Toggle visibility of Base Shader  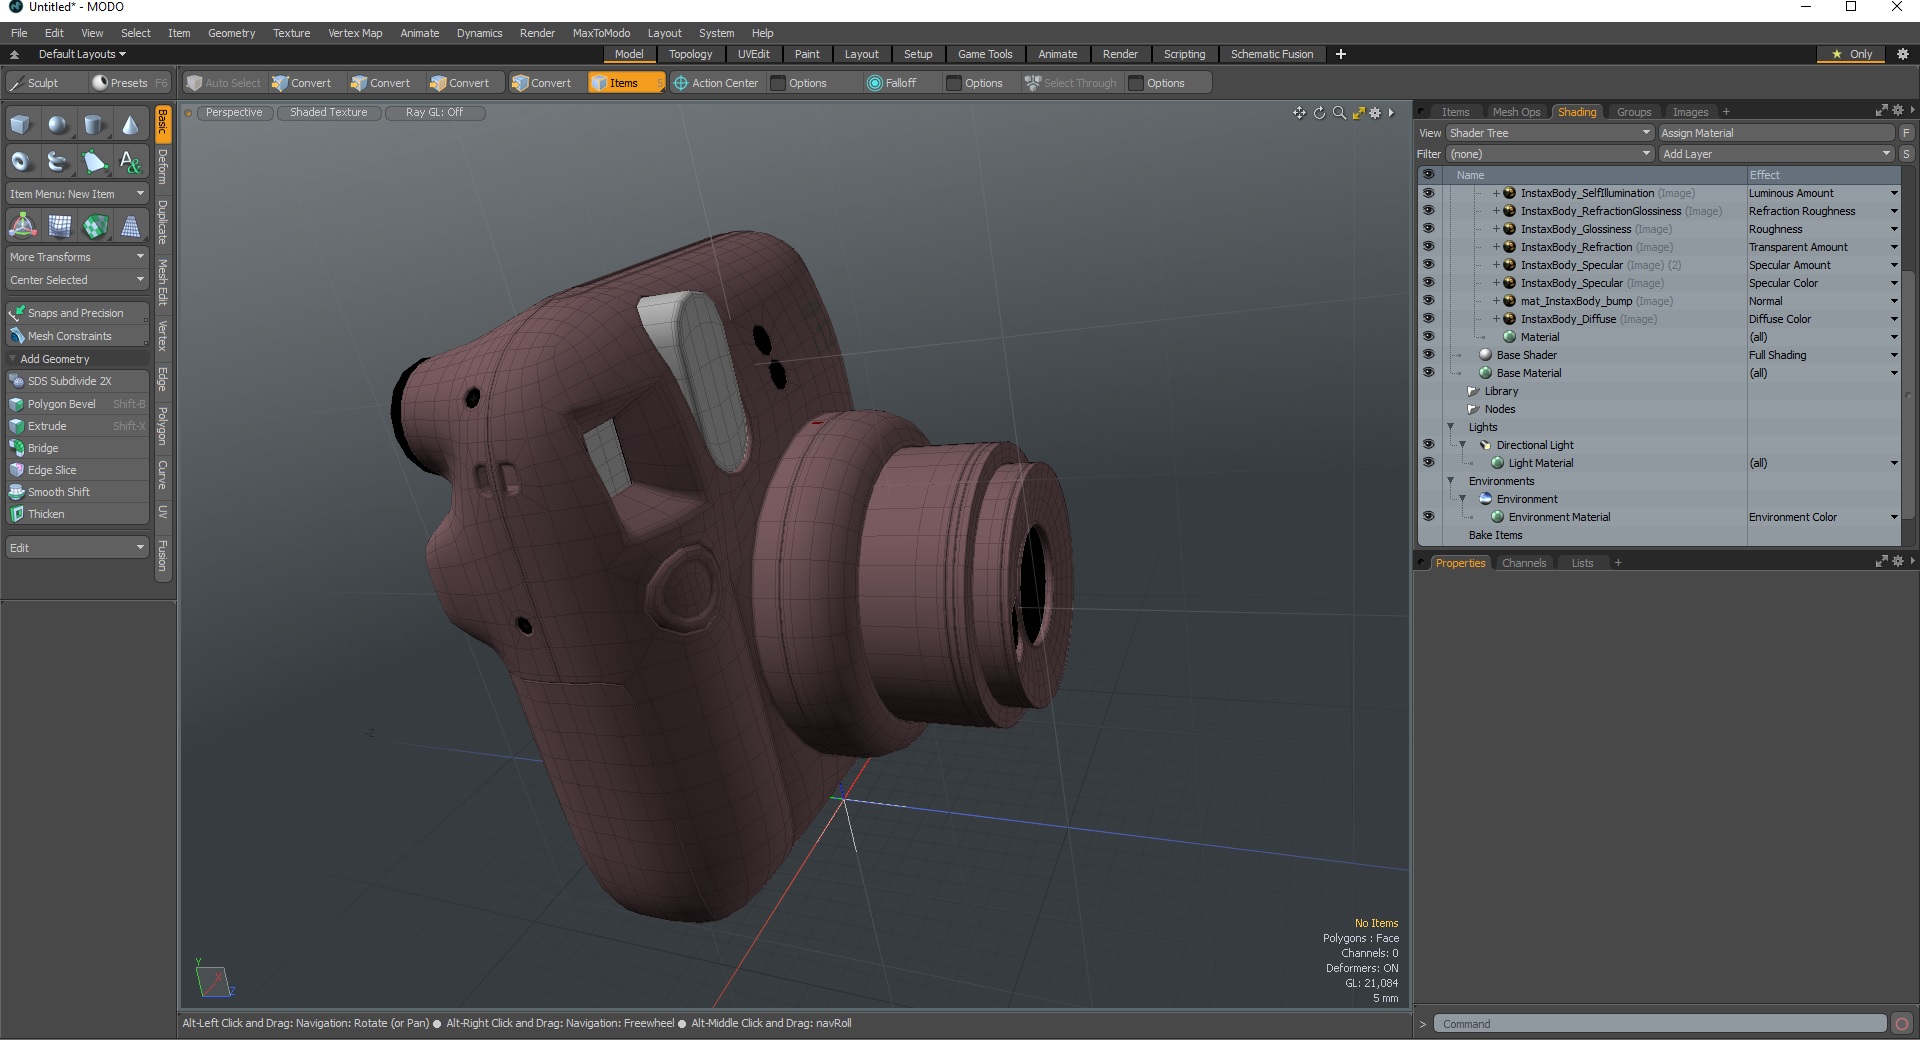point(1428,355)
